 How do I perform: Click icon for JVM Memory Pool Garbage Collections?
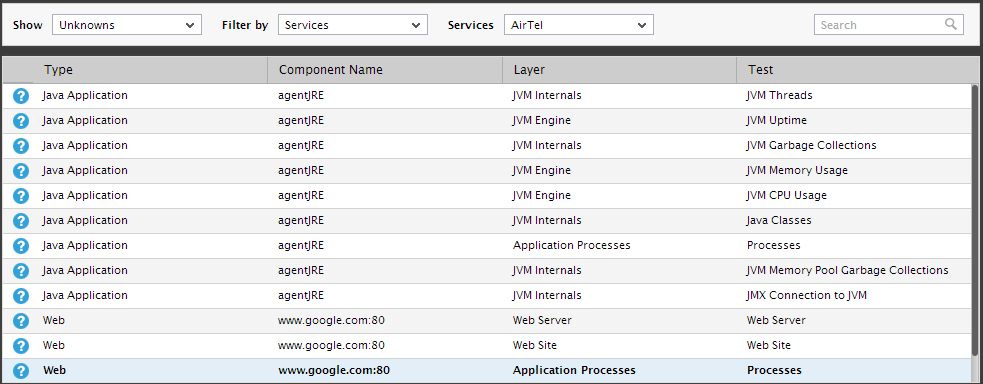21,271
